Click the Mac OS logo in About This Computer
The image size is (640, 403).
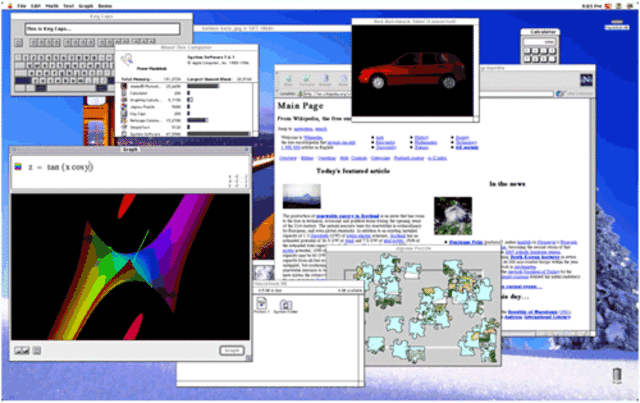(x=127, y=60)
